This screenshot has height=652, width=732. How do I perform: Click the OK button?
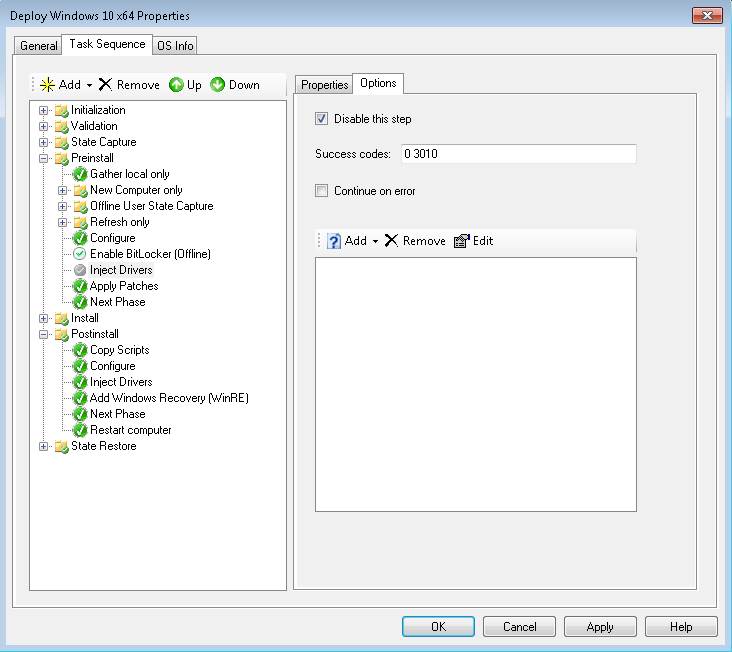point(438,626)
